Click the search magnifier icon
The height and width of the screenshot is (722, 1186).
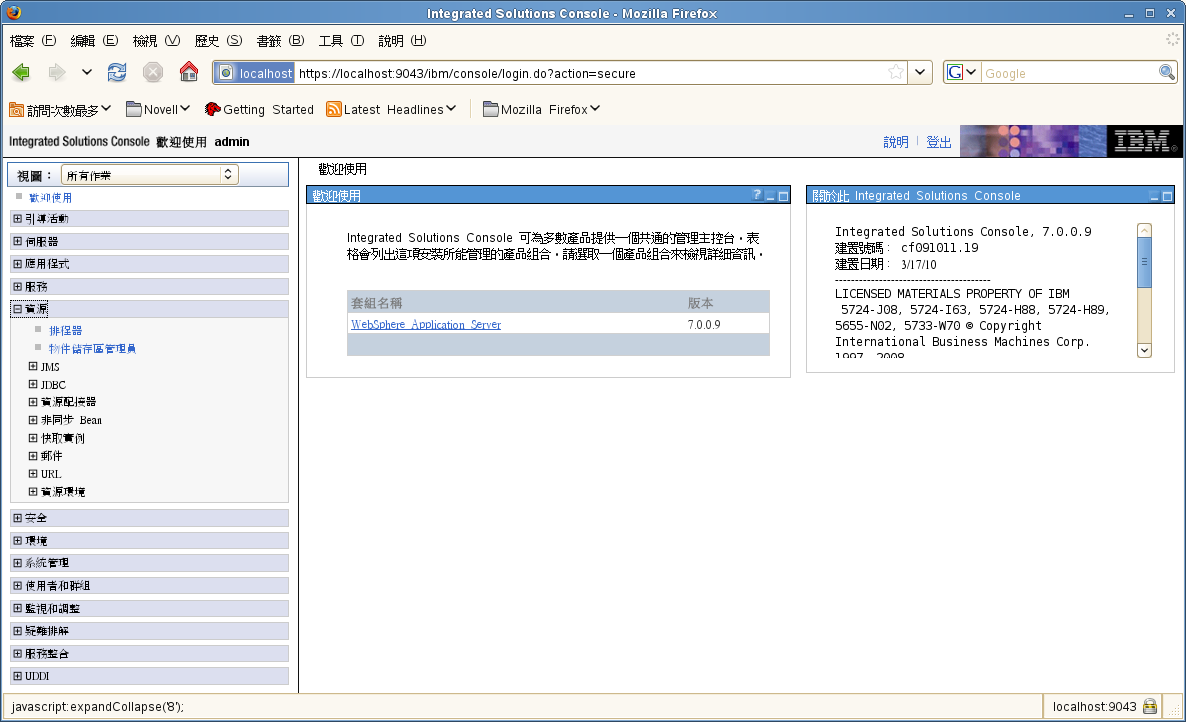(1167, 73)
